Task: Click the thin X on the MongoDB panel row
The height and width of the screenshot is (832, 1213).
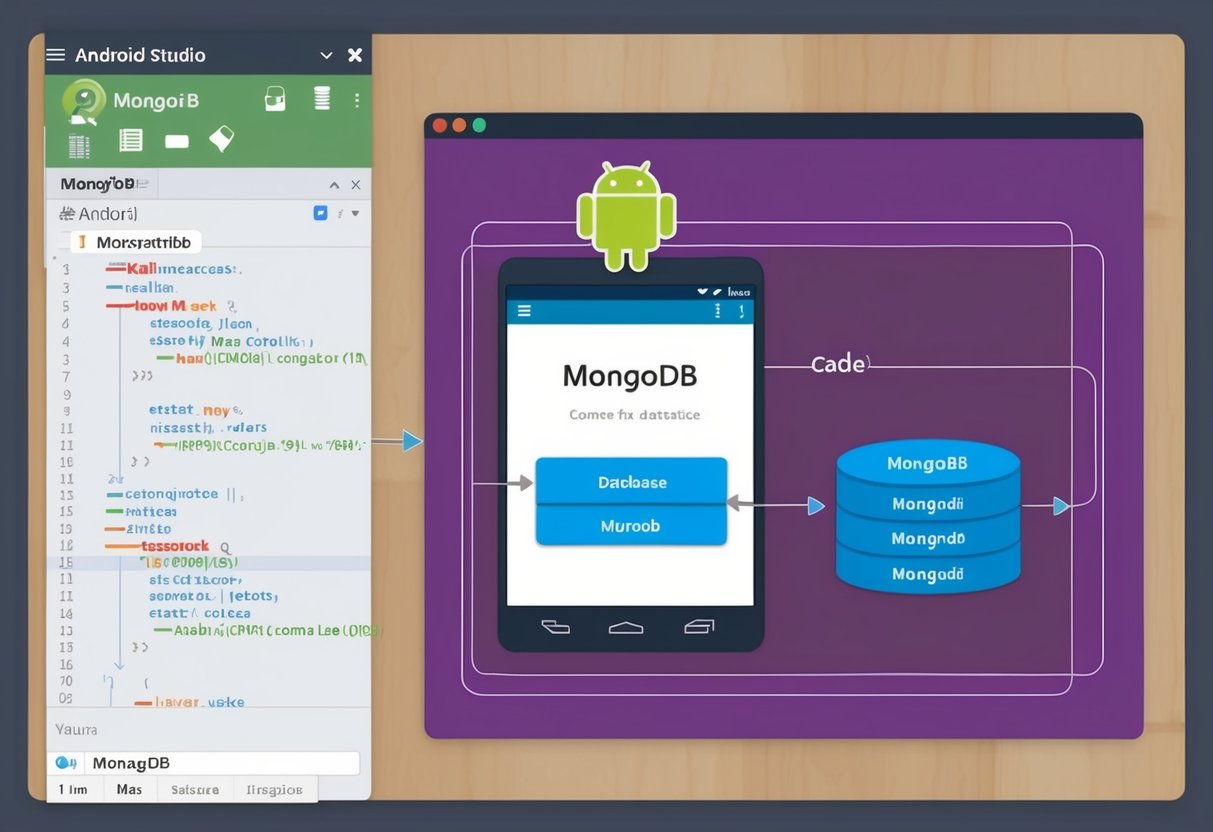Action: pos(356,185)
